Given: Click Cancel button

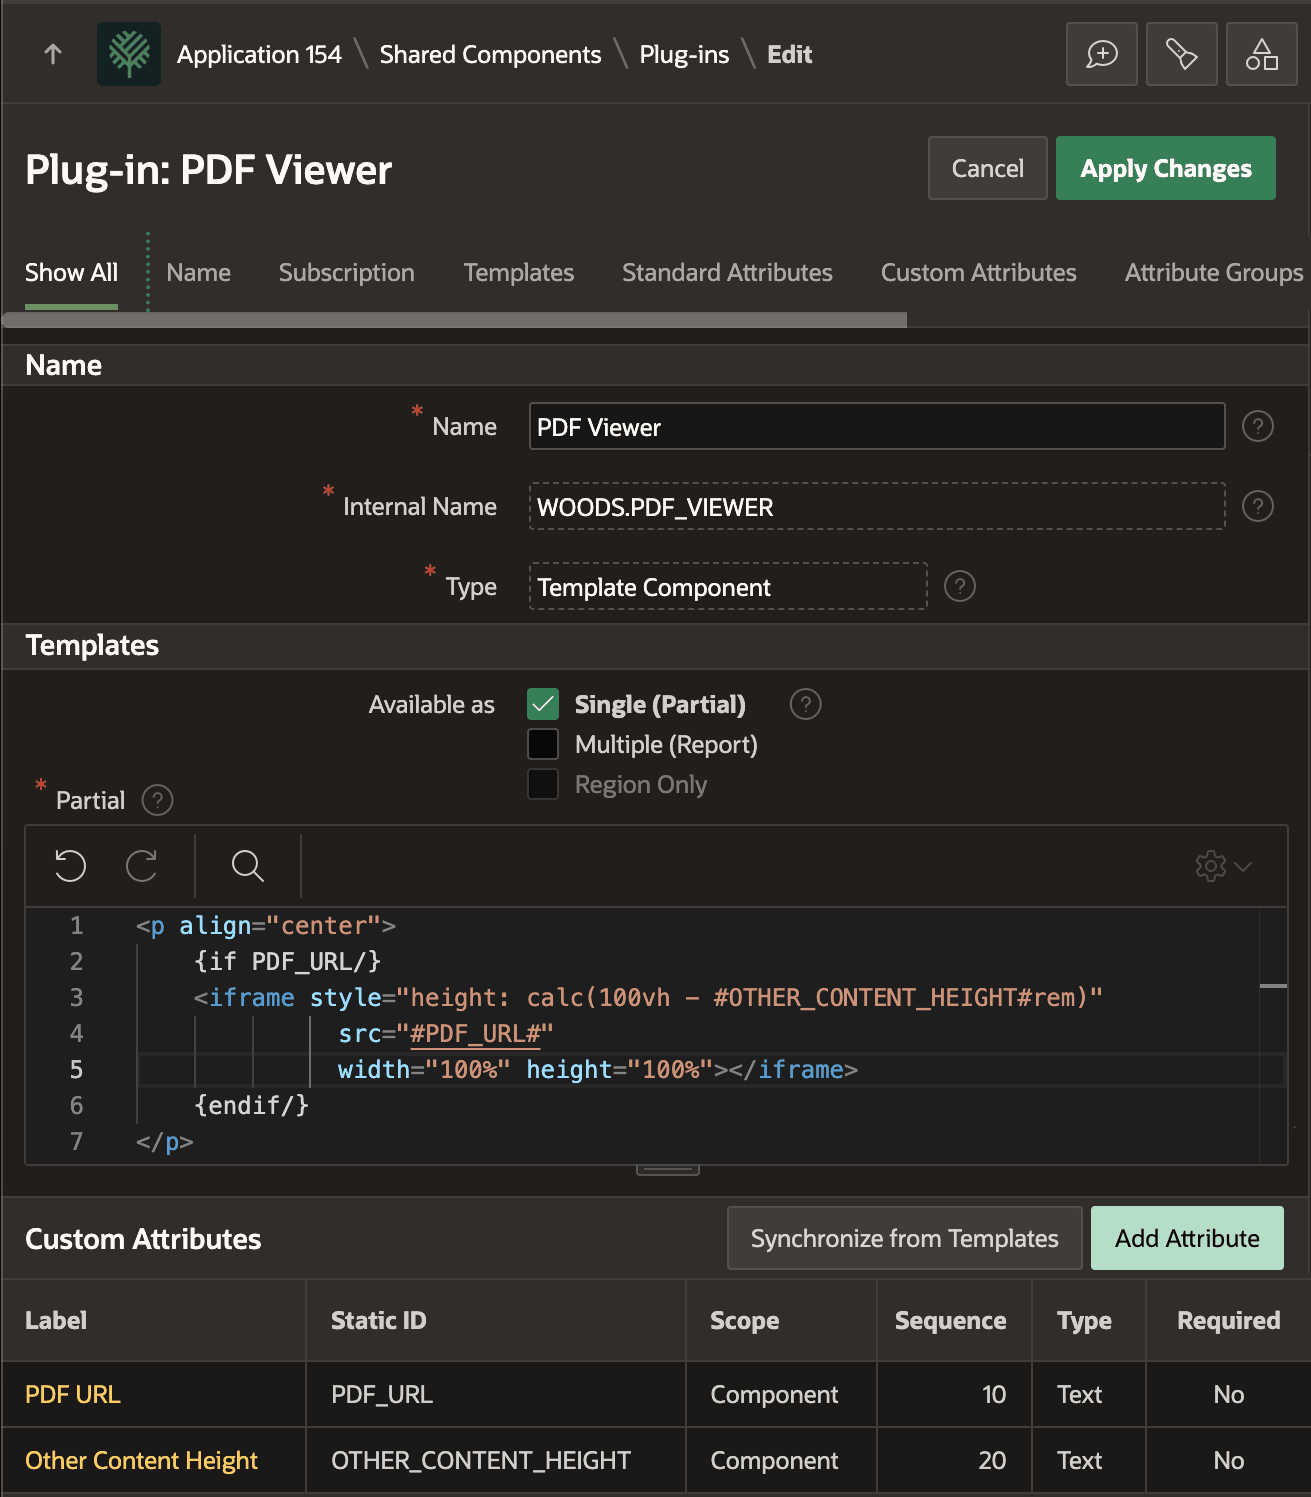Looking at the screenshot, I should click(x=988, y=169).
